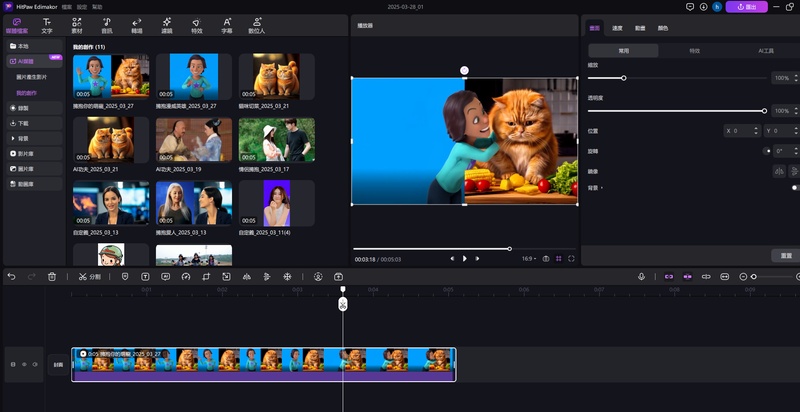Screen dimensions: 800x412
Task: Click the 透明度 opacity slider handle
Action: [x=765, y=111]
